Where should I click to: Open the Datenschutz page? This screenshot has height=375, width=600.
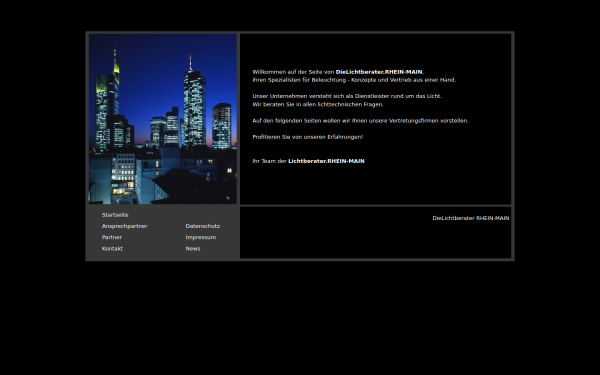[202, 226]
